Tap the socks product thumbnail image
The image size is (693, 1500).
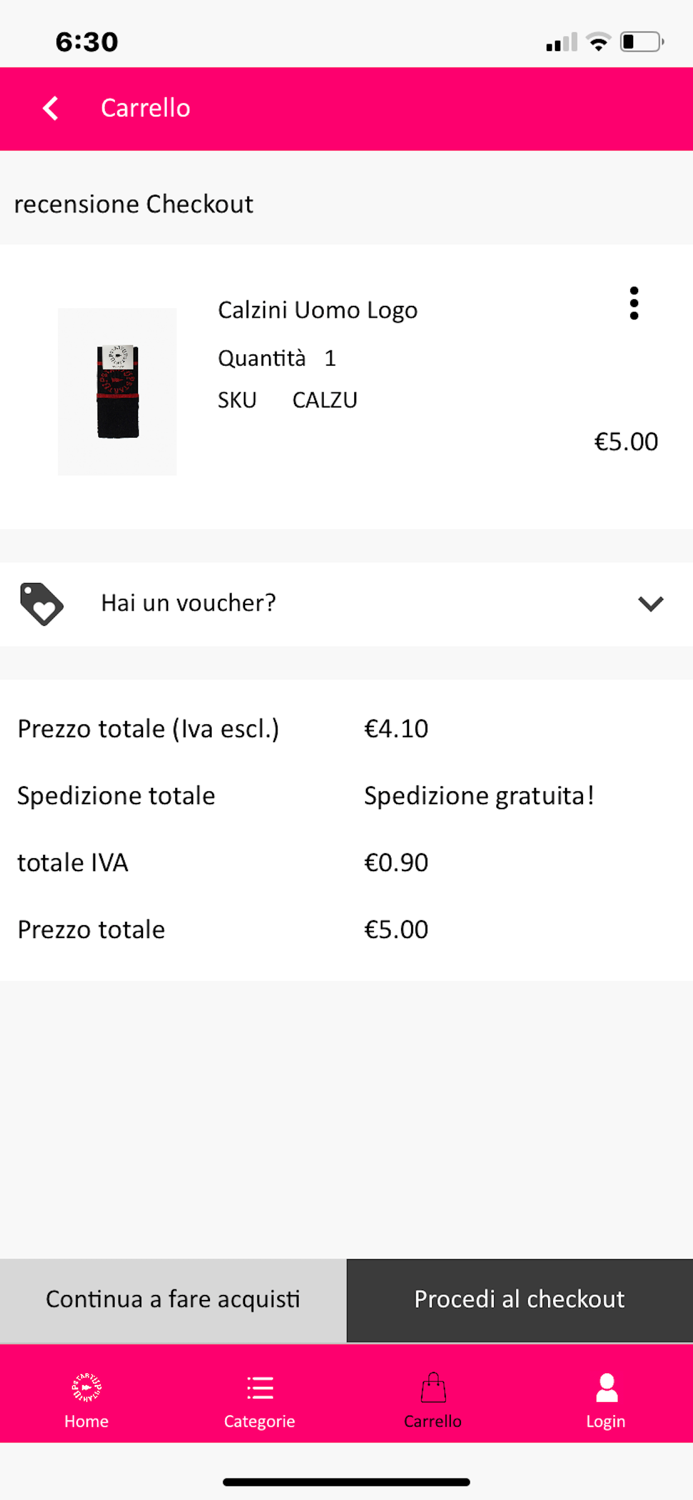pos(117,391)
